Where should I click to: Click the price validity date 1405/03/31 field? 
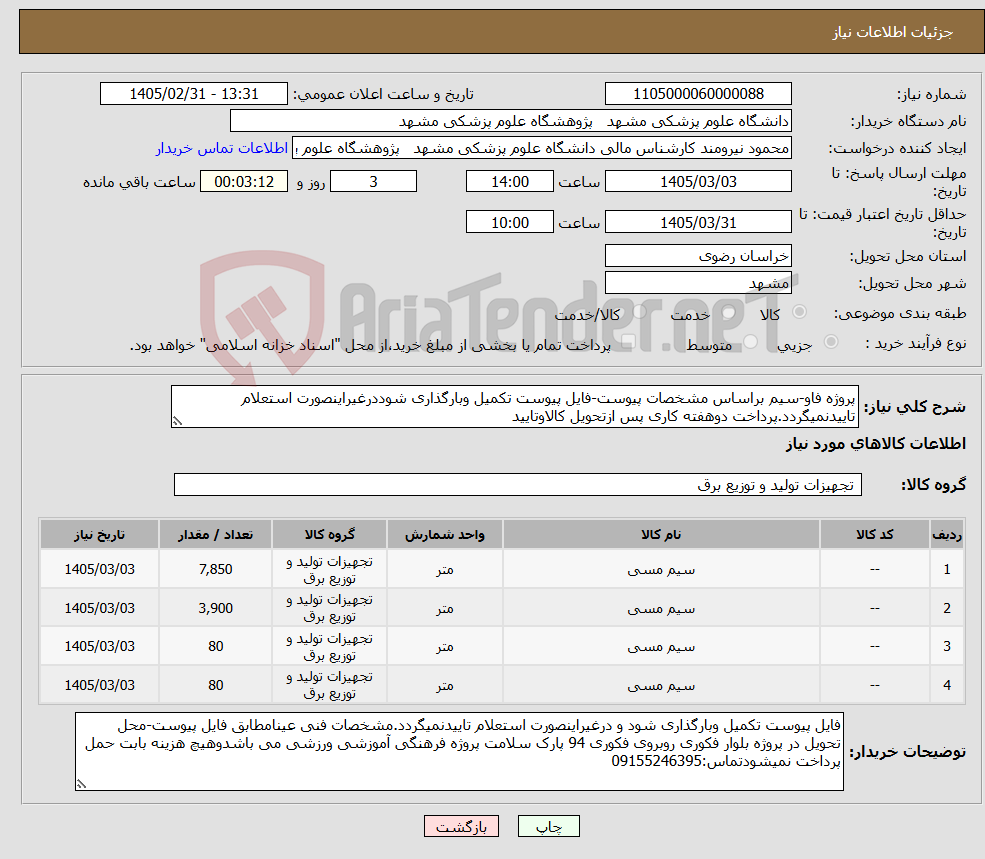click(698, 222)
